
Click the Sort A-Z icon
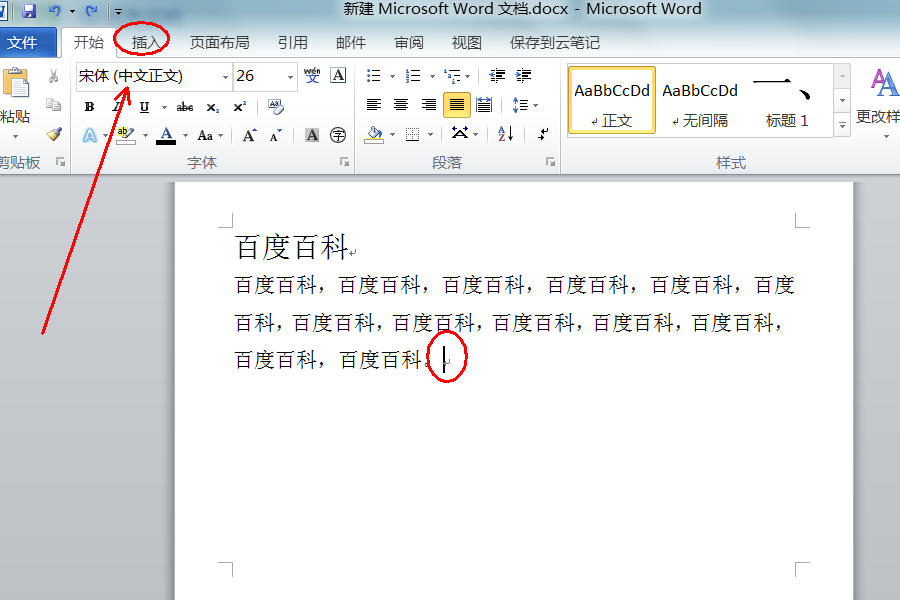pos(505,134)
